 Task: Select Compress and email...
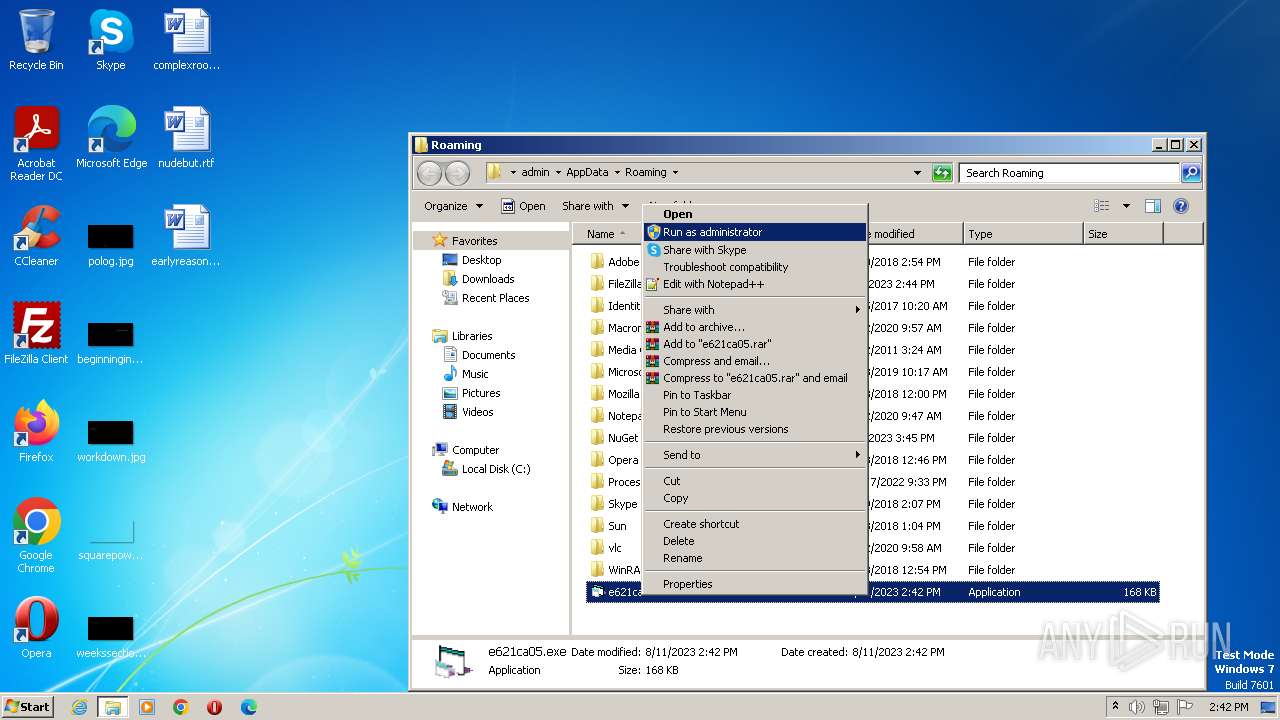tap(755, 361)
